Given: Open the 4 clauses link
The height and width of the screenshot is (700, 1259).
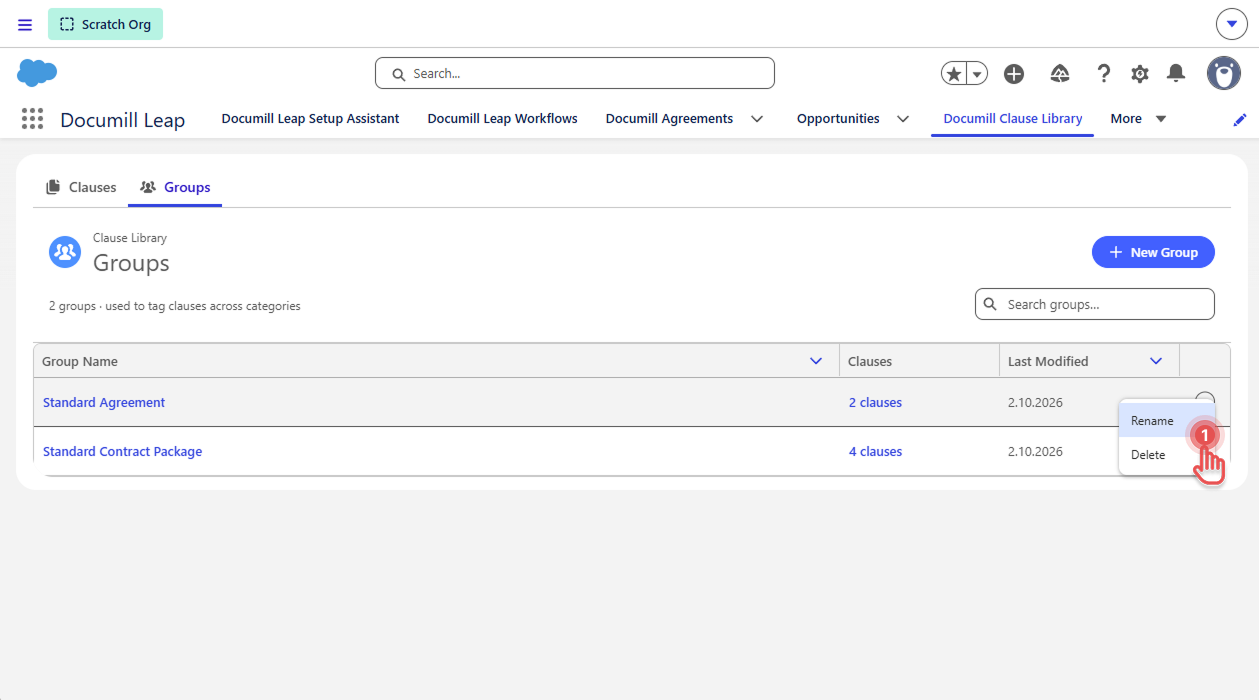Looking at the screenshot, I should pyautogui.click(x=875, y=451).
